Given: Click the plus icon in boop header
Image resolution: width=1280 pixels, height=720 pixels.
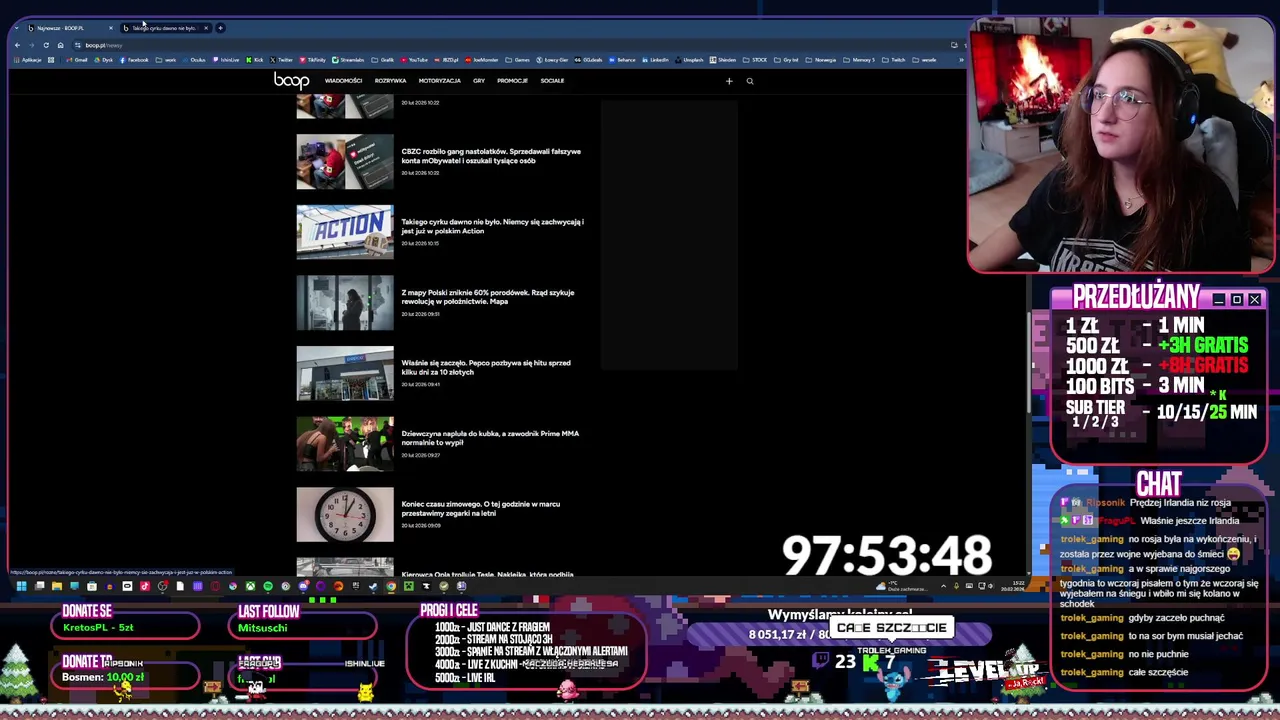Looking at the screenshot, I should click(x=729, y=81).
